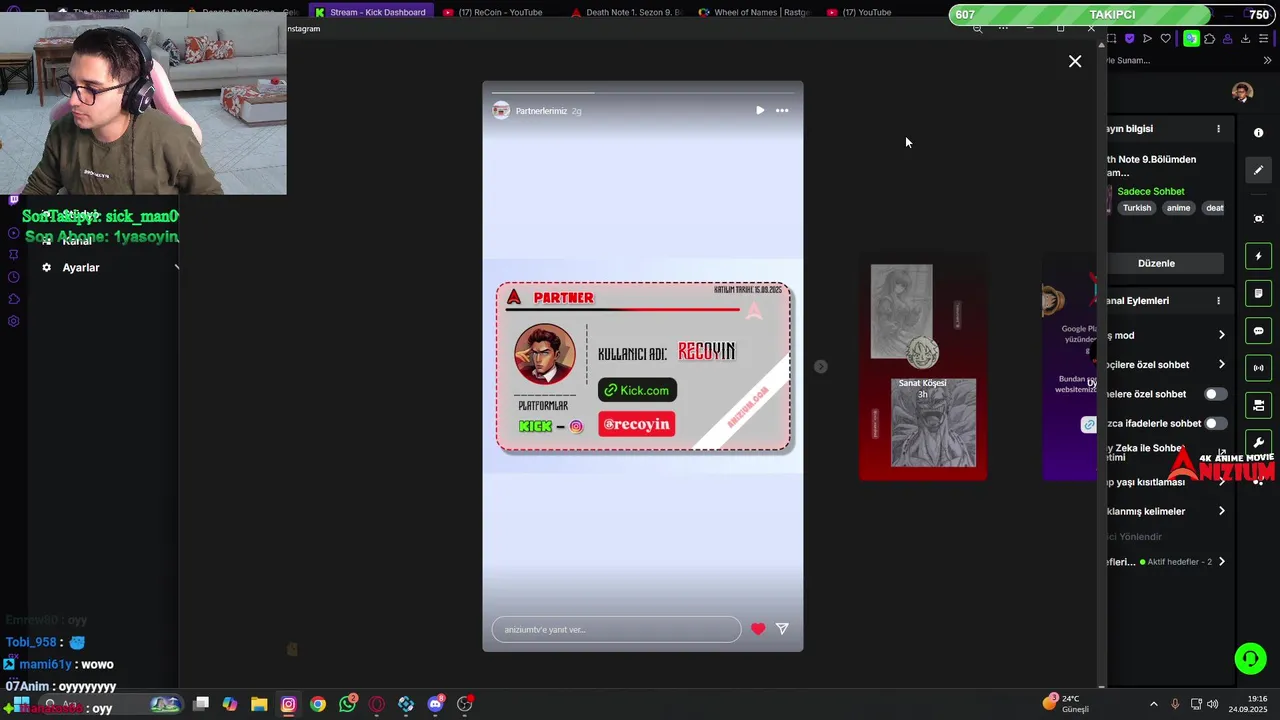The image size is (1280, 720).
Task: Open the lightning bolt quick actions icon
Action: click(x=1258, y=256)
